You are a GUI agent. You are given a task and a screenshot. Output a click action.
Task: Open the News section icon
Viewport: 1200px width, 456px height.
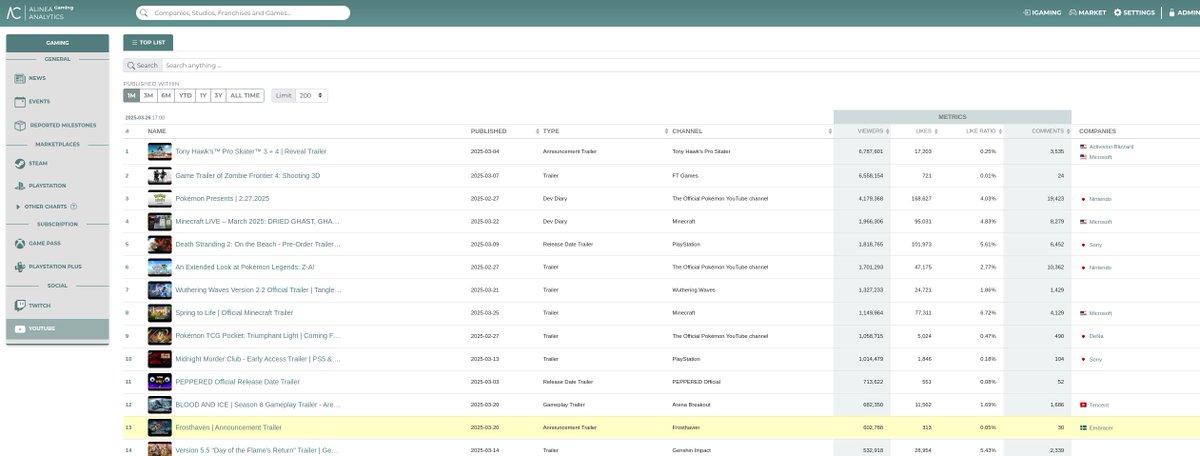tap(20, 78)
